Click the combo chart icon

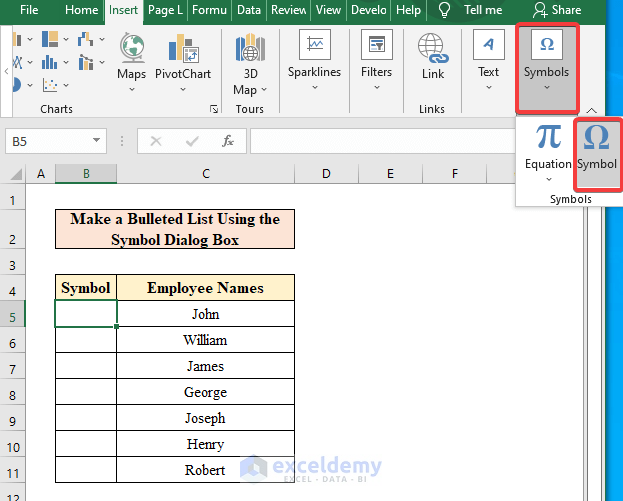85,62
